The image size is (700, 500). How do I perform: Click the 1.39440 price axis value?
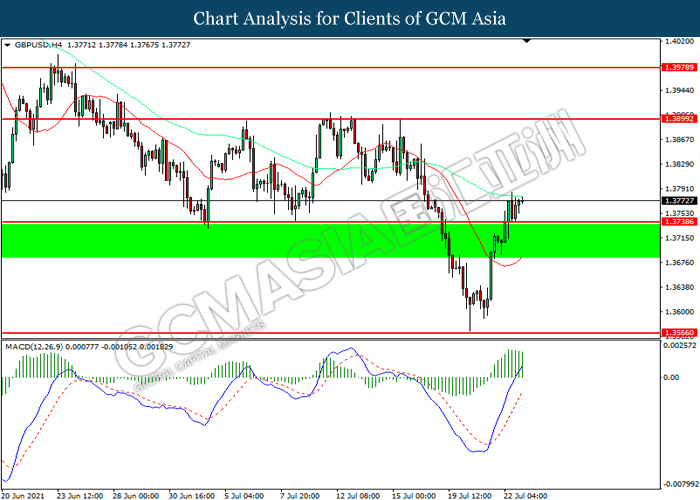[x=679, y=91]
